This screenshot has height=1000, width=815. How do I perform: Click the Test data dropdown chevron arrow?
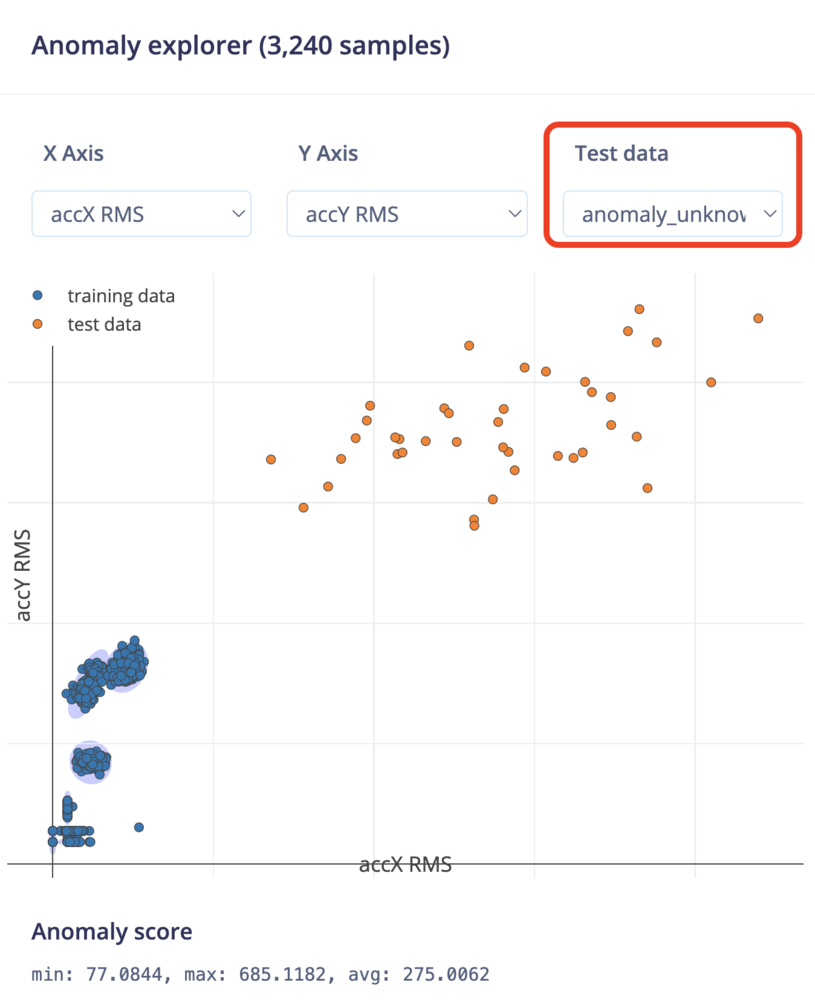click(x=770, y=214)
